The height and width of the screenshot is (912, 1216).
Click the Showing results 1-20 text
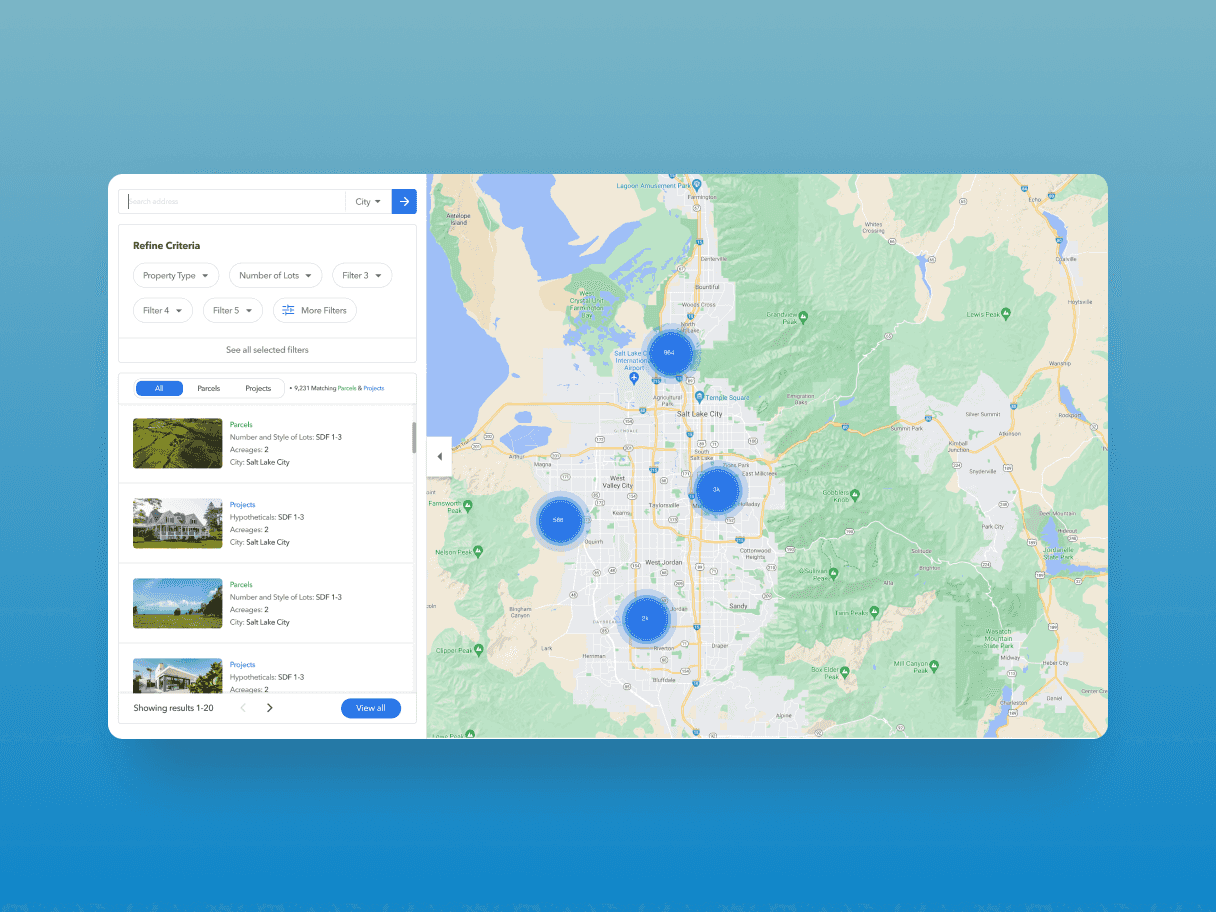(173, 708)
